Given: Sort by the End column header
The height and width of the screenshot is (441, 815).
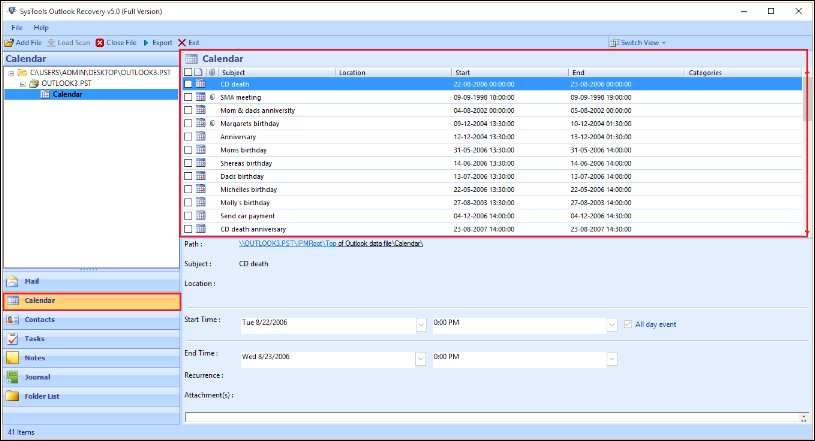Looking at the screenshot, I should 627,72.
